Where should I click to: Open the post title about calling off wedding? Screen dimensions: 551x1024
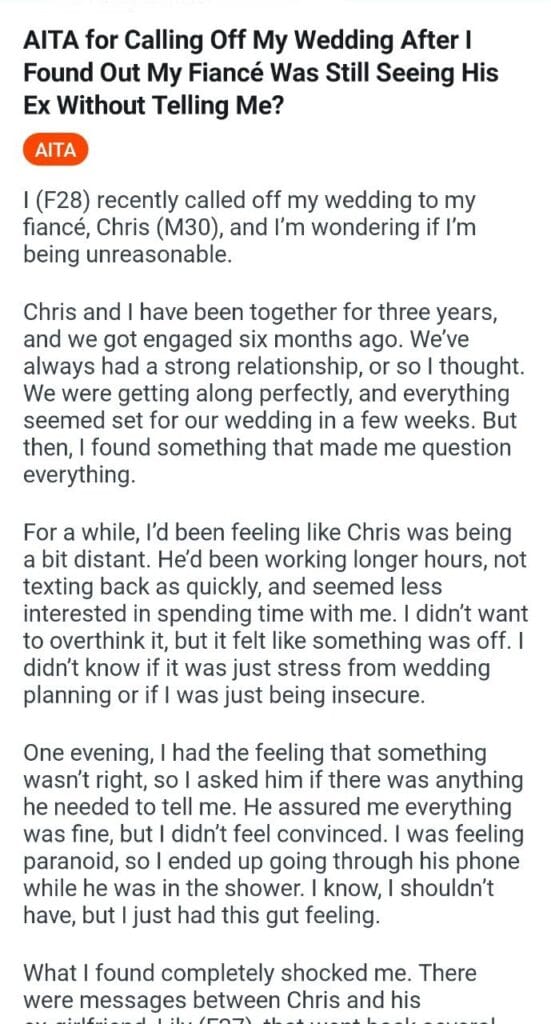click(261, 72)
